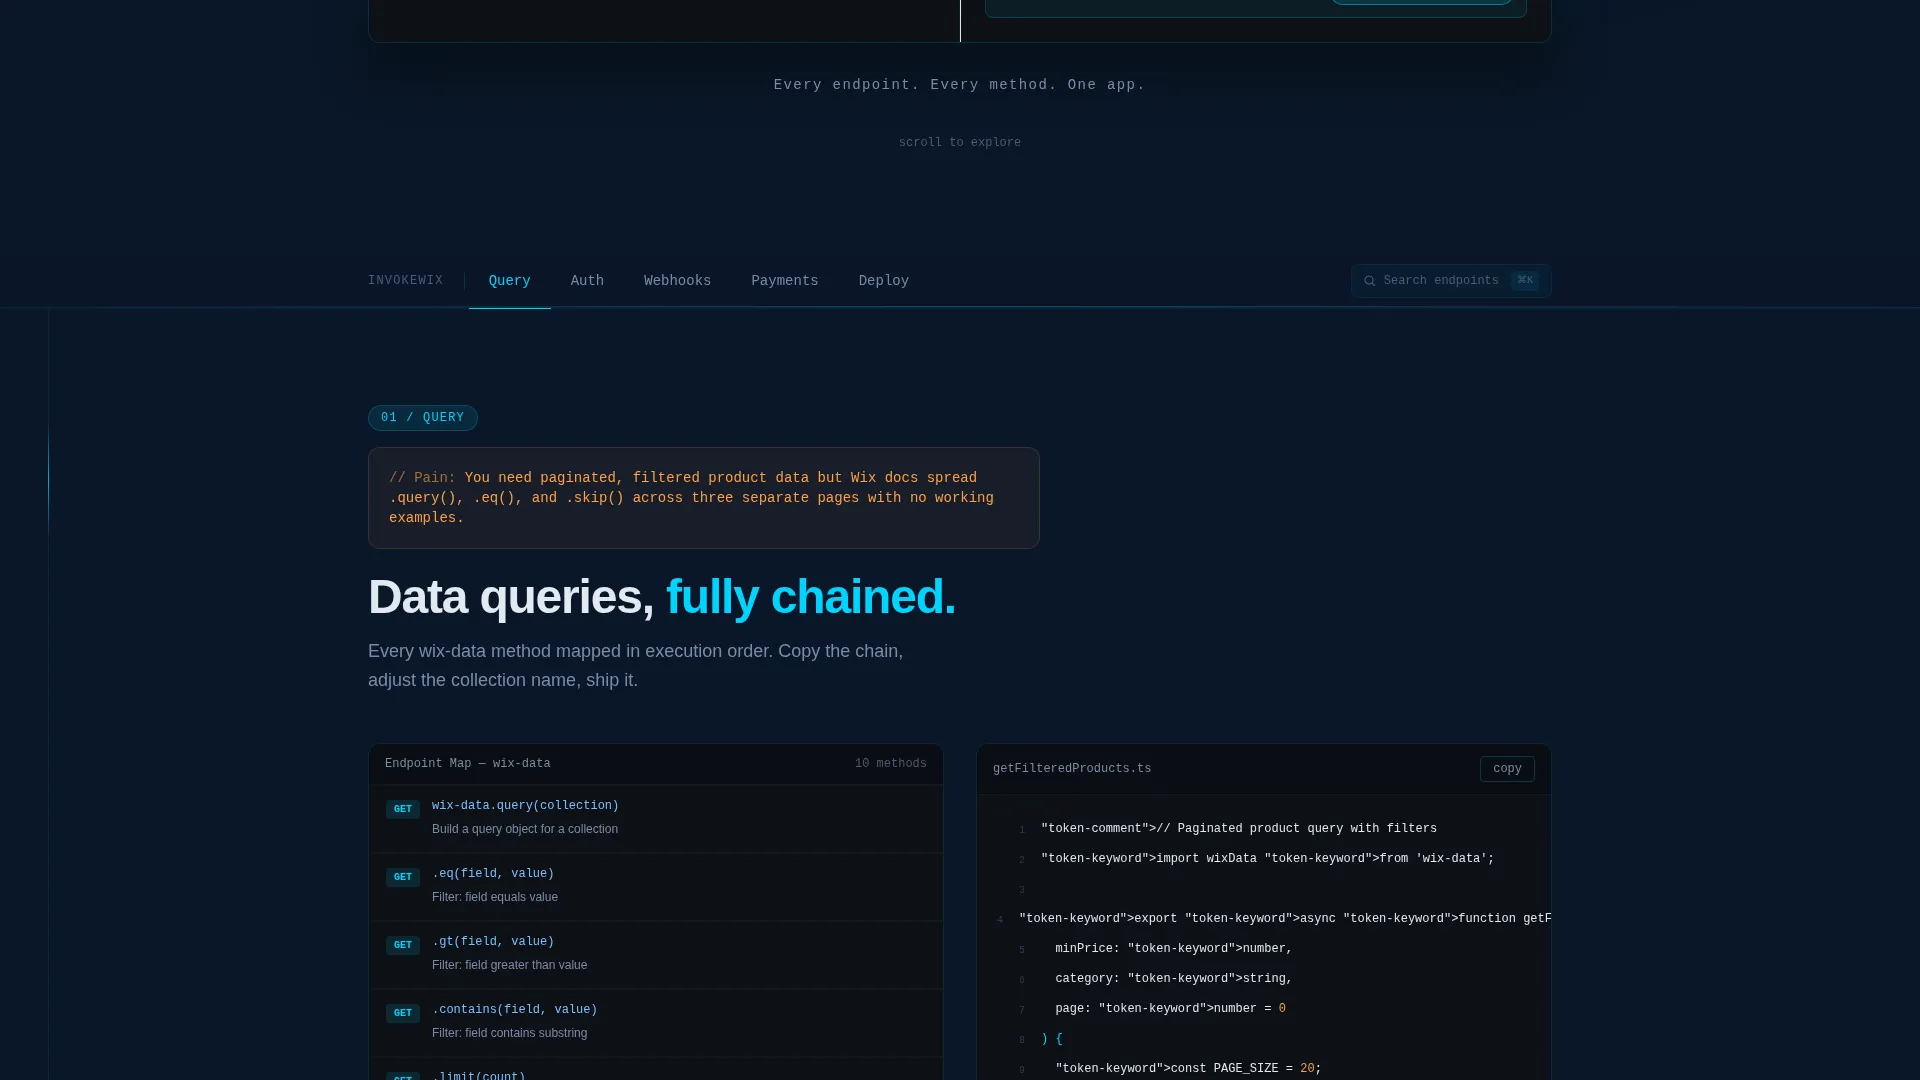Click the Endpoint Map — wix-data header
Screen dimensions: 1920x1080
467,764
